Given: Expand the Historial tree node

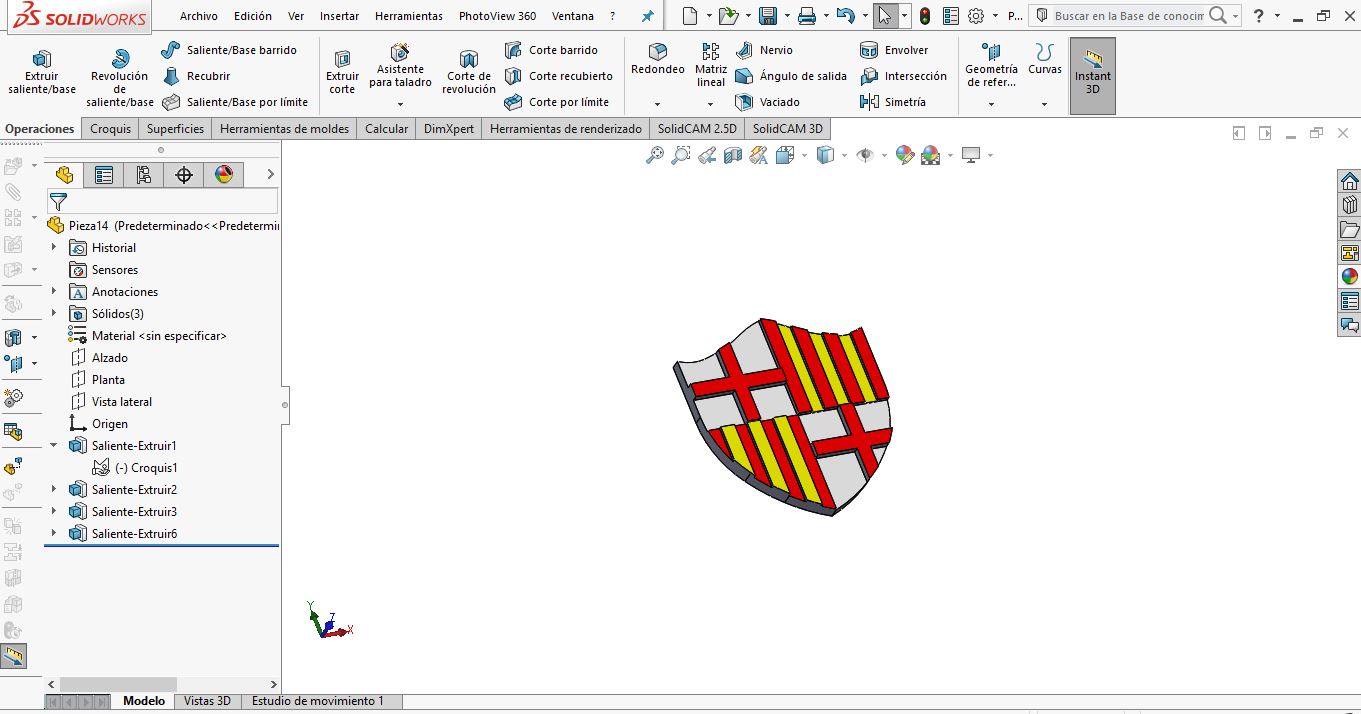Looking at the screenshot, I should [54, 248].
